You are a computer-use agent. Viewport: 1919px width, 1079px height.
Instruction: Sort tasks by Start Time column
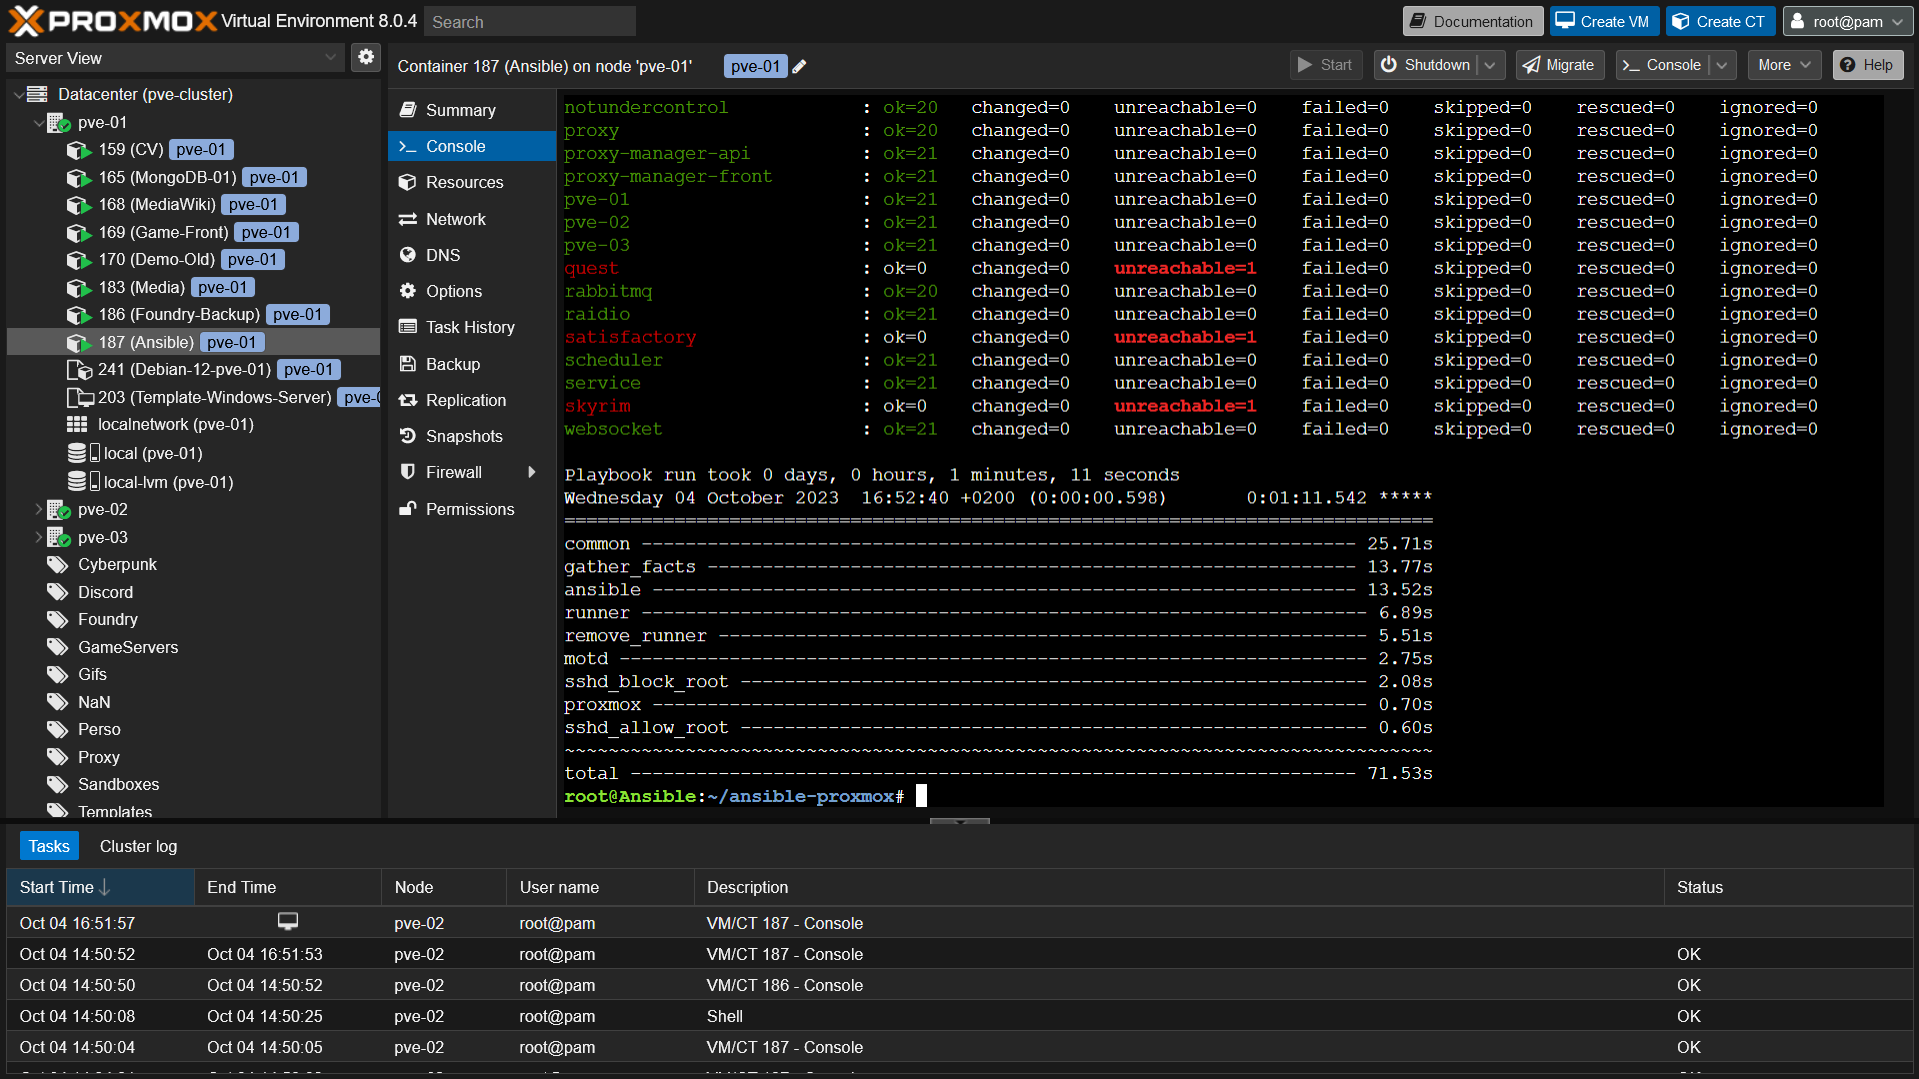tap(100, 887)
